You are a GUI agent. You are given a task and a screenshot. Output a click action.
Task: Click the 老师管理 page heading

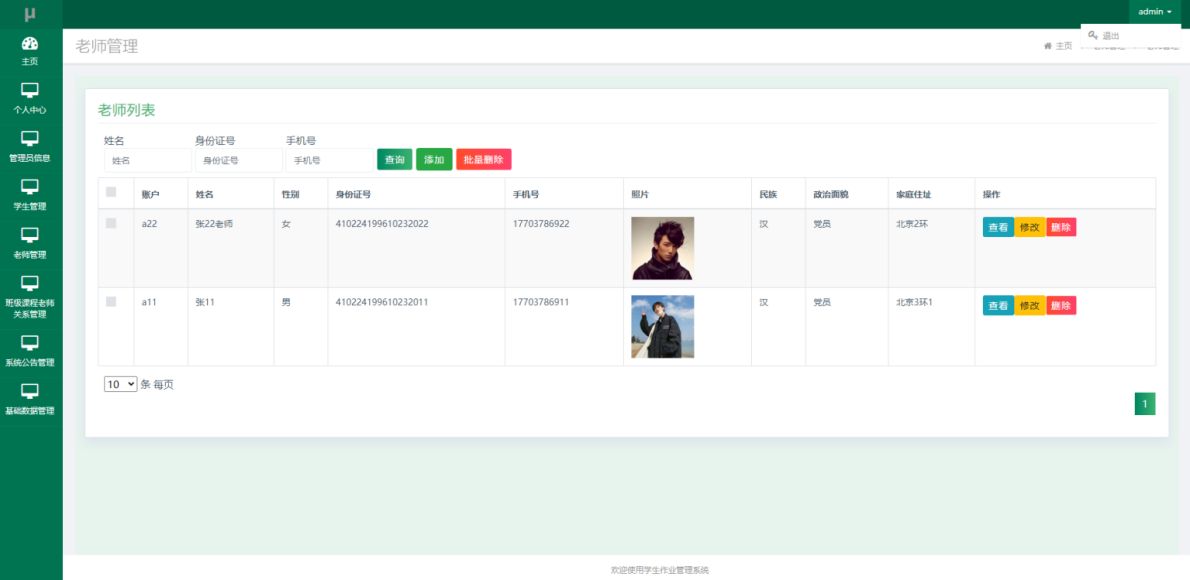point(107,46)
